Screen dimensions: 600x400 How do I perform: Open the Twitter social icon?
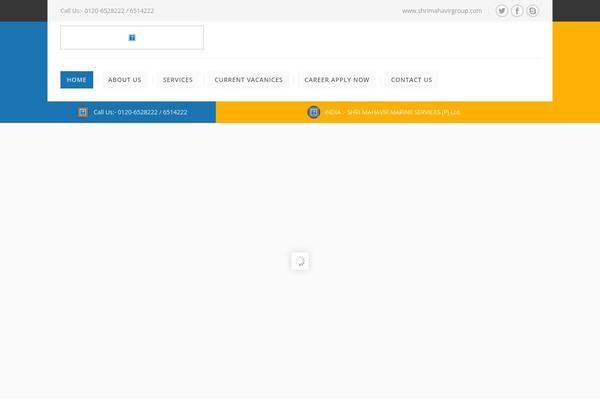pos(502,11)
